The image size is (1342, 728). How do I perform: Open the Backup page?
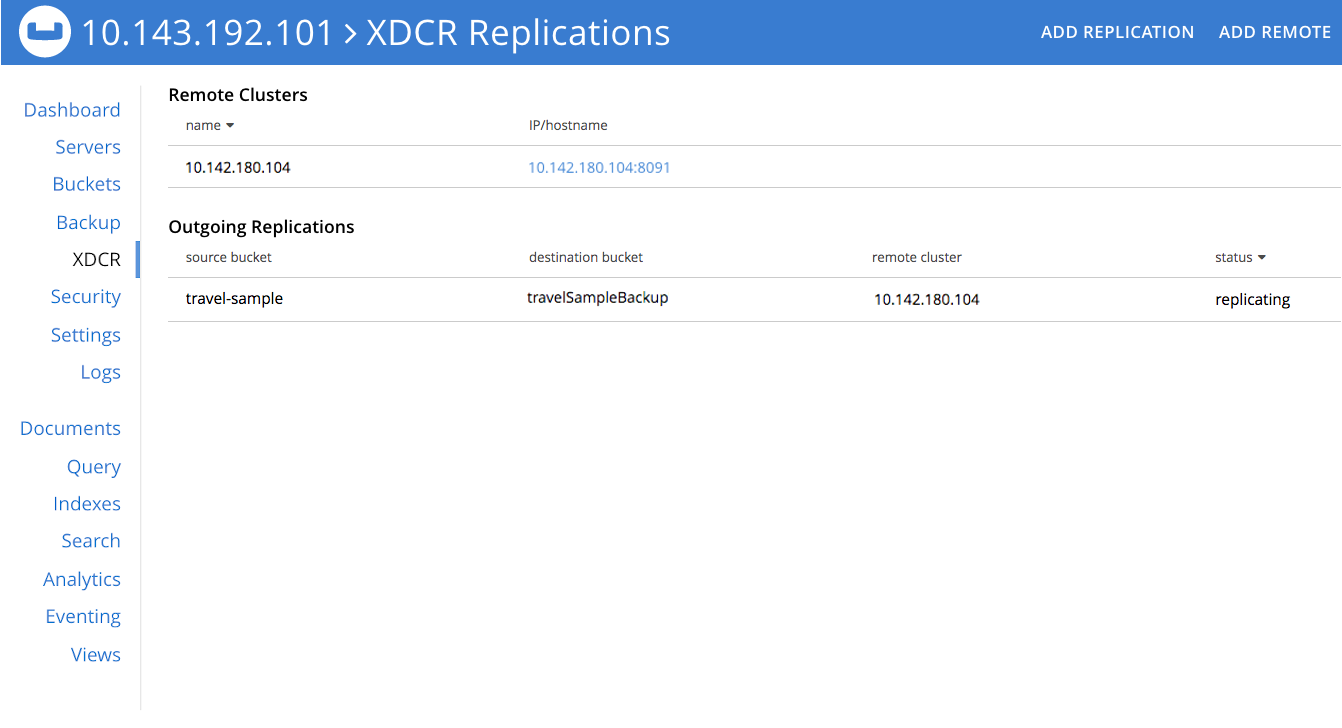88,221
